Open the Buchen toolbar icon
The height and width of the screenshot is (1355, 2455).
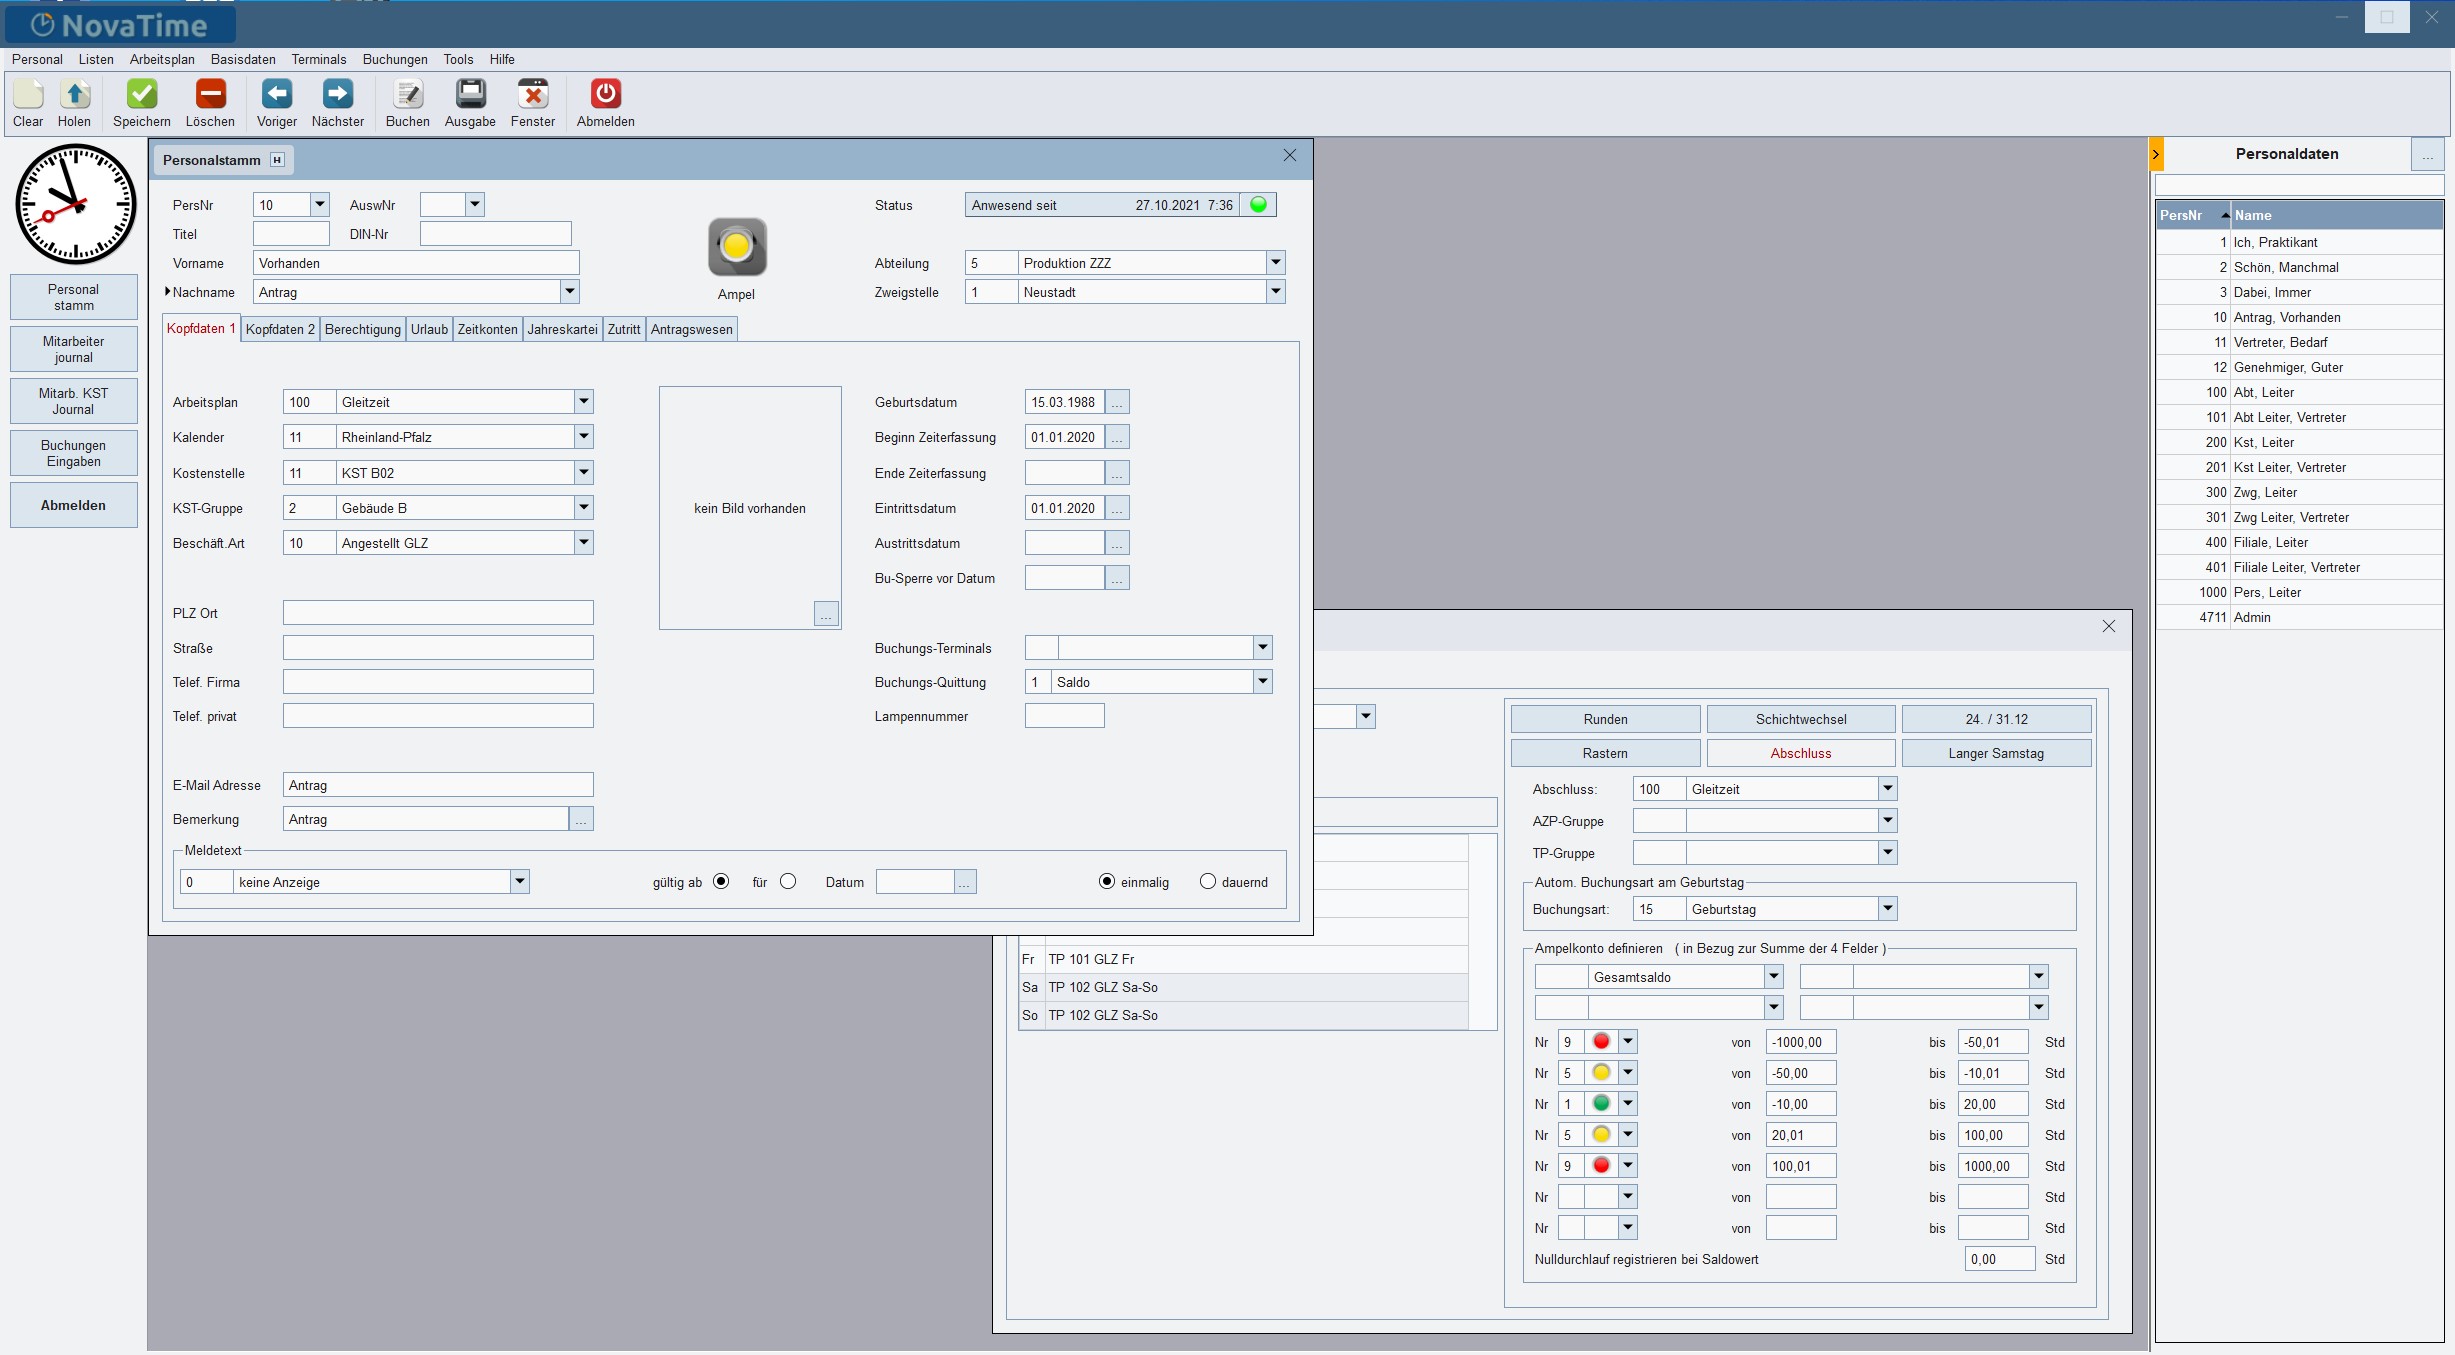tap(407, 95)
